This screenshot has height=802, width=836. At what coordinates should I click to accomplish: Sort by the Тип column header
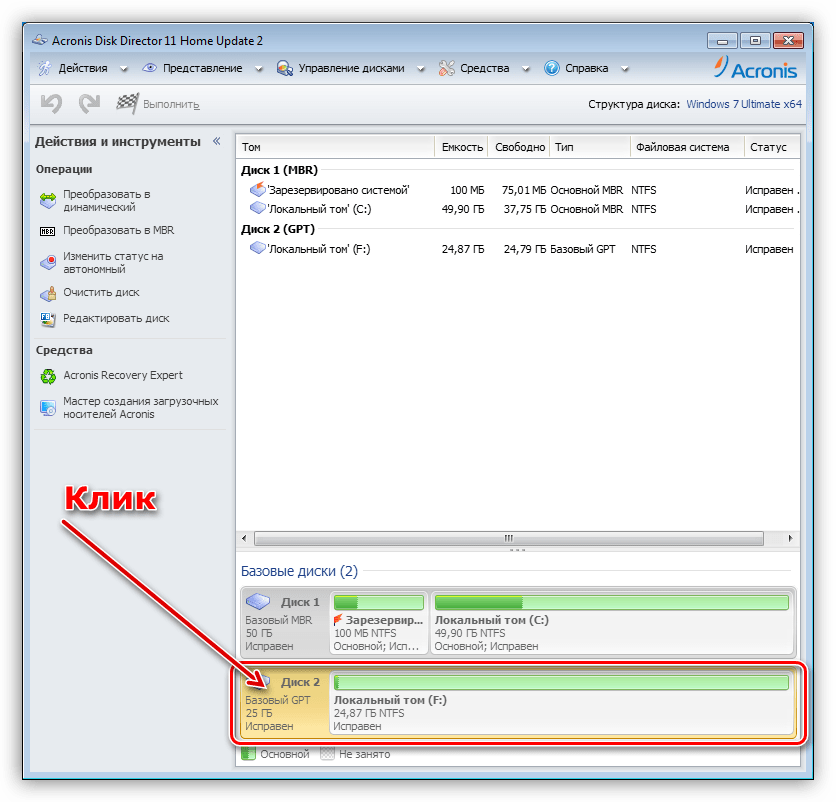coord(590,147)
